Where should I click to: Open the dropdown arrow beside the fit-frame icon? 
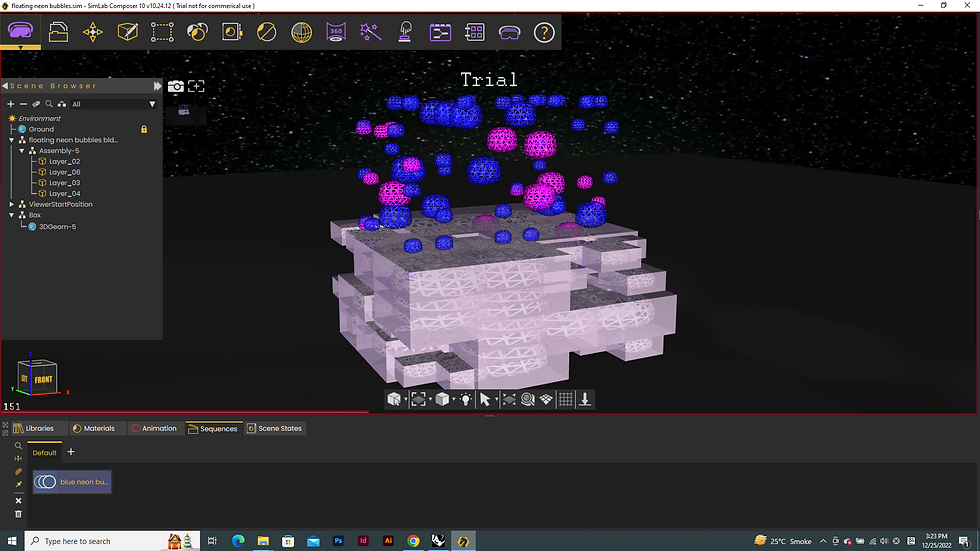(x=430, y=400)
